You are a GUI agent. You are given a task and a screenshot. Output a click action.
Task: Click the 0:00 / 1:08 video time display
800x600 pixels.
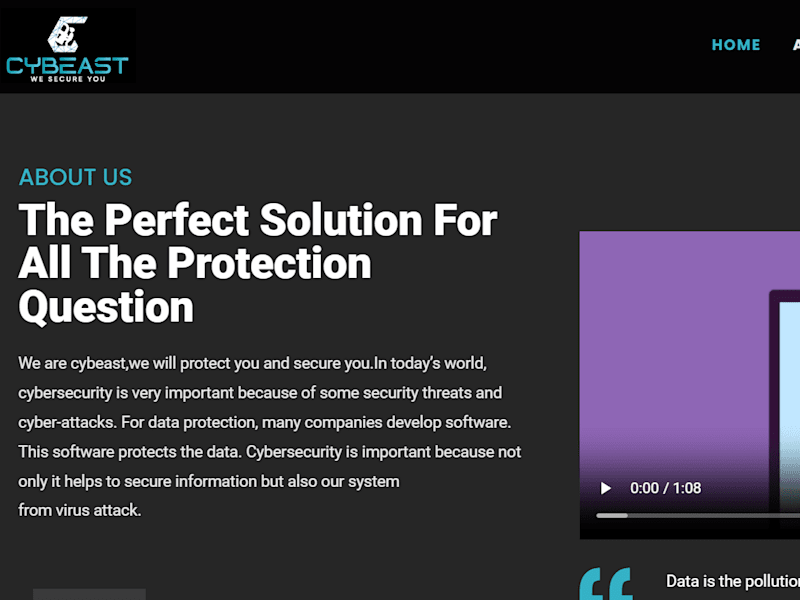coord(665,488)
